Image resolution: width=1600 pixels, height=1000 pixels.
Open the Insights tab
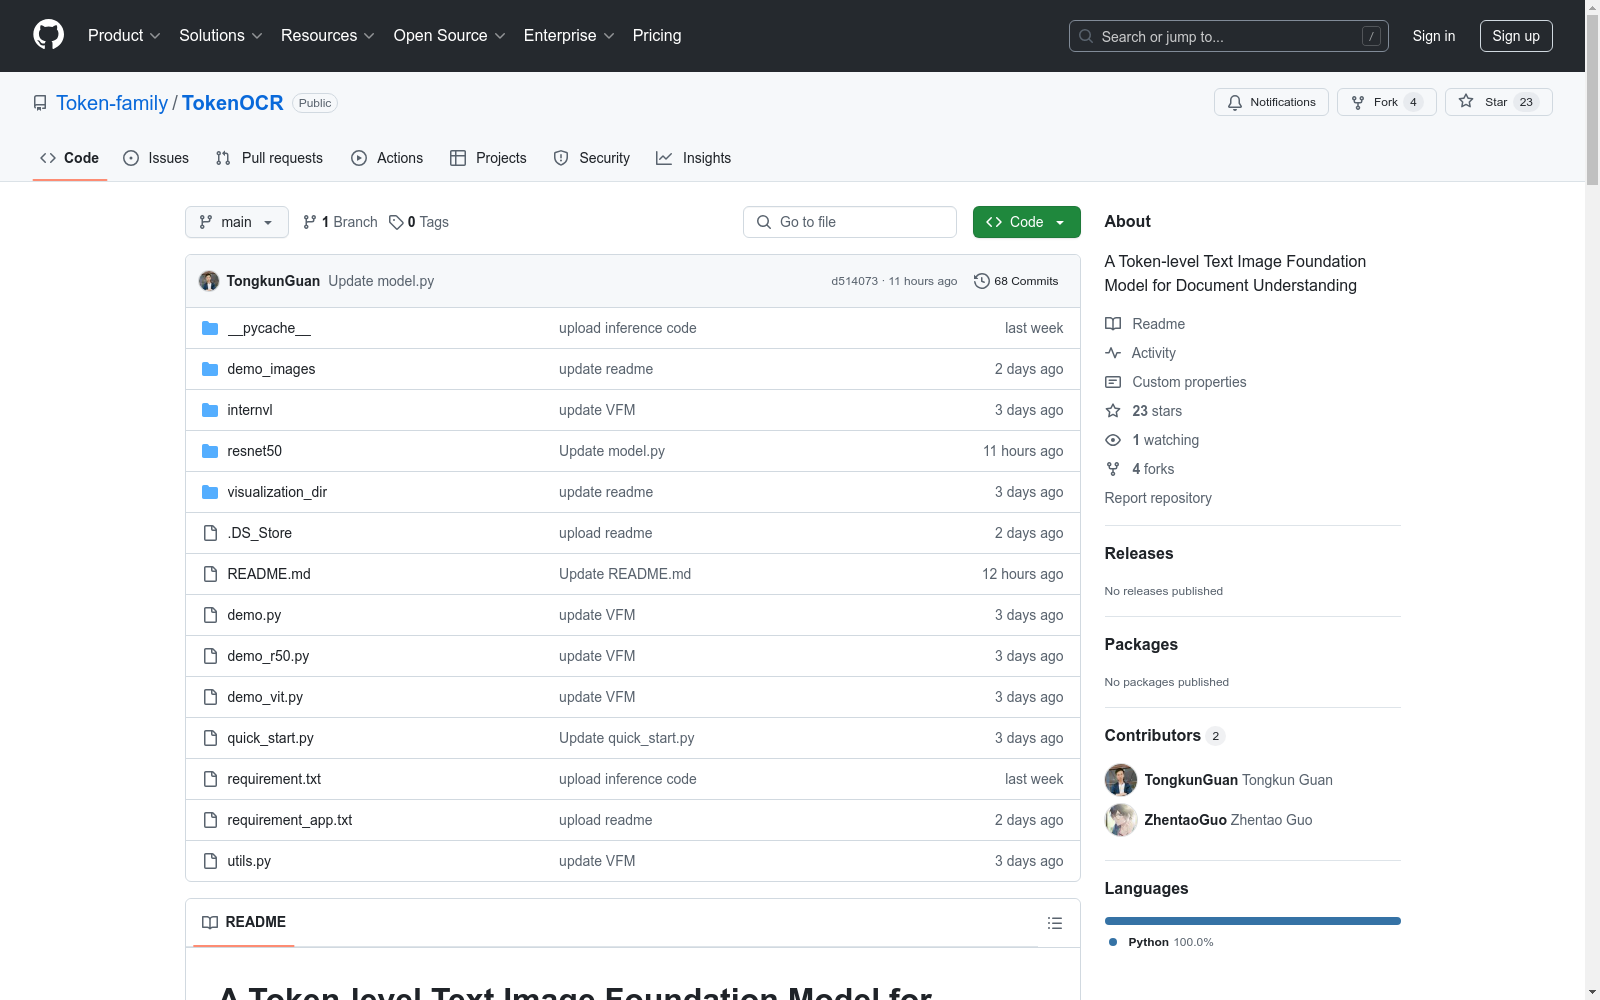pyautogui.click(x=694, y=158)
